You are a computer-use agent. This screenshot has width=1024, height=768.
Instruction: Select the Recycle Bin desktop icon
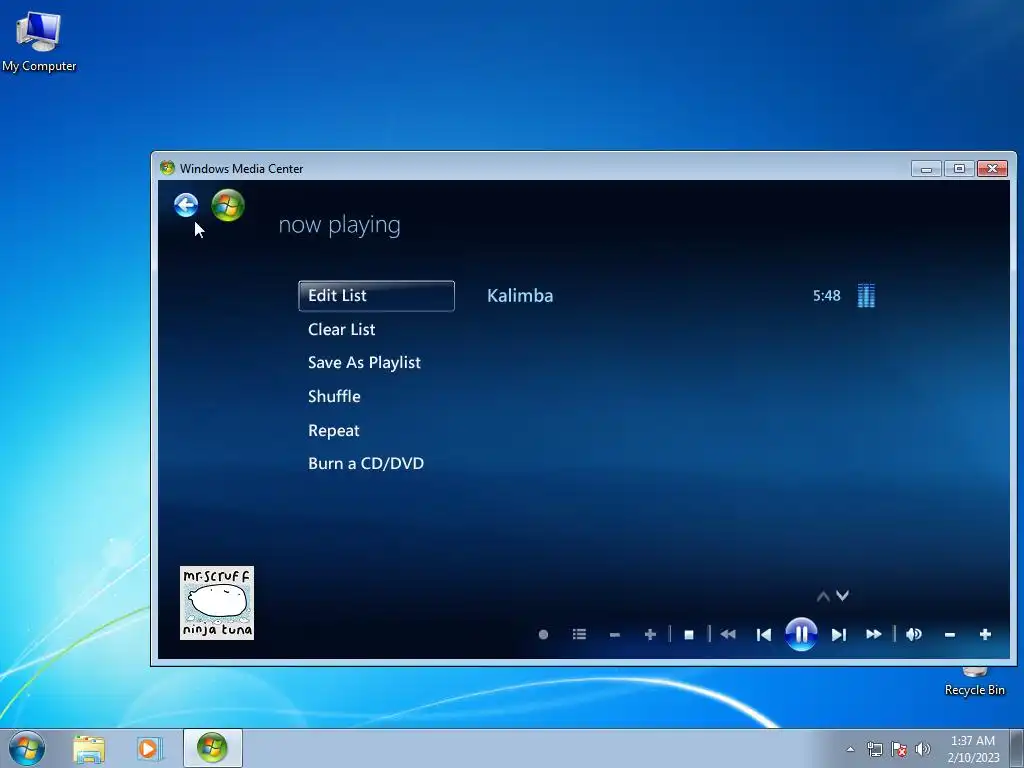(x=974, y=683)
